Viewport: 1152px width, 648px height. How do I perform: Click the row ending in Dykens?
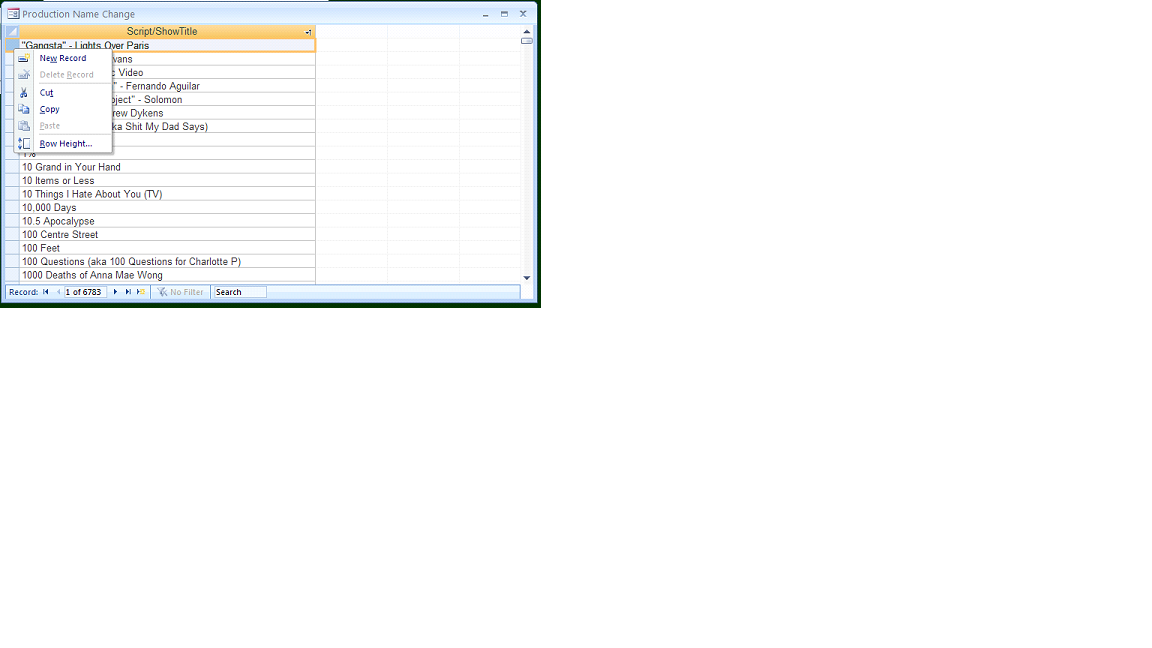(213, 113)
